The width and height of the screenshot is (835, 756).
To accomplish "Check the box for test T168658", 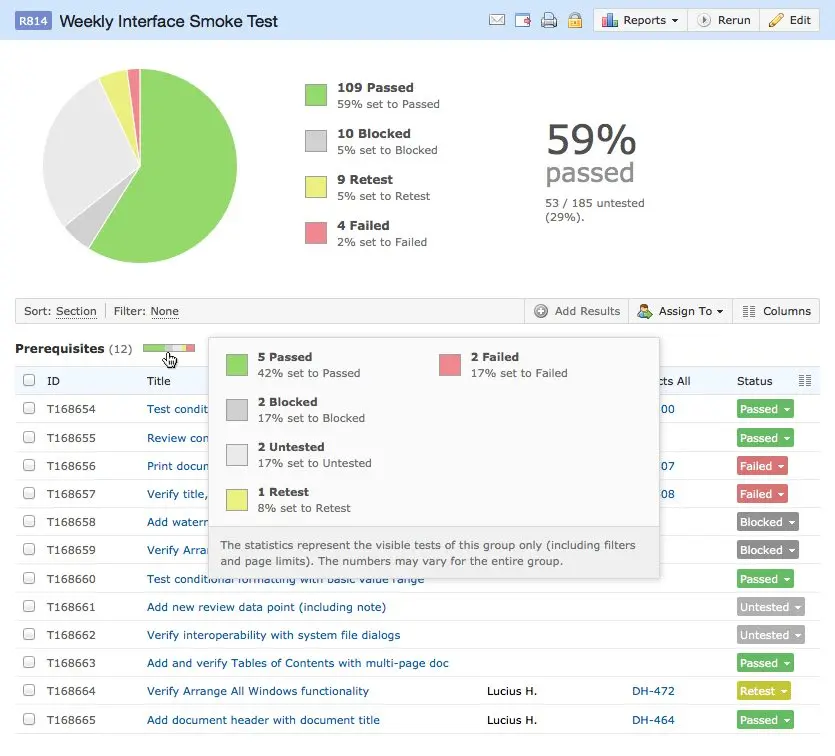I will pyautogui.click(x=29, y=521).
